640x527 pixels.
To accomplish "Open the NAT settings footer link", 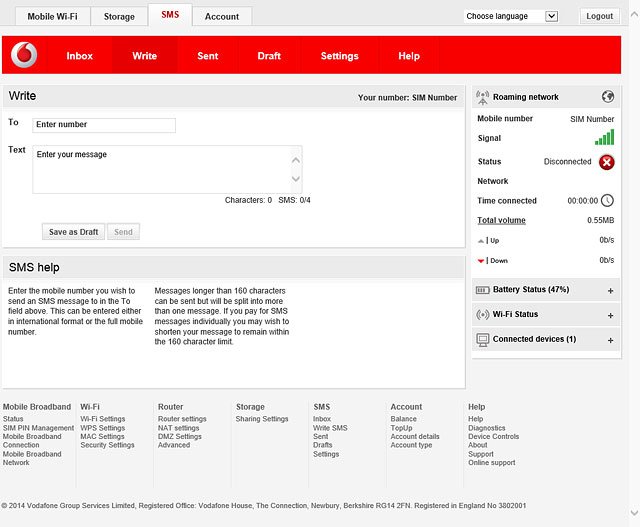I will [x=178, y=428].
